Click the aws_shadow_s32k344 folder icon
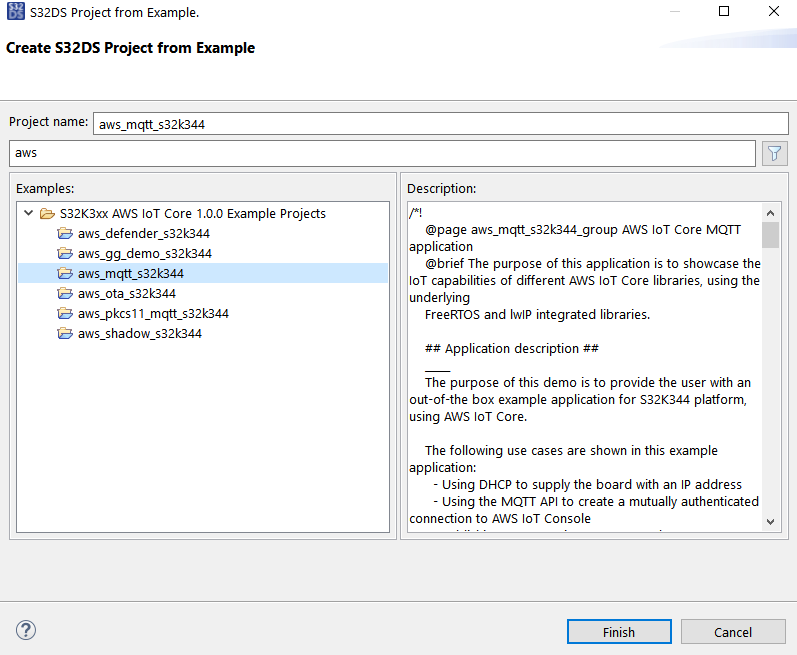Viewport: 797px width, 655px height. (x=66, y=333)
